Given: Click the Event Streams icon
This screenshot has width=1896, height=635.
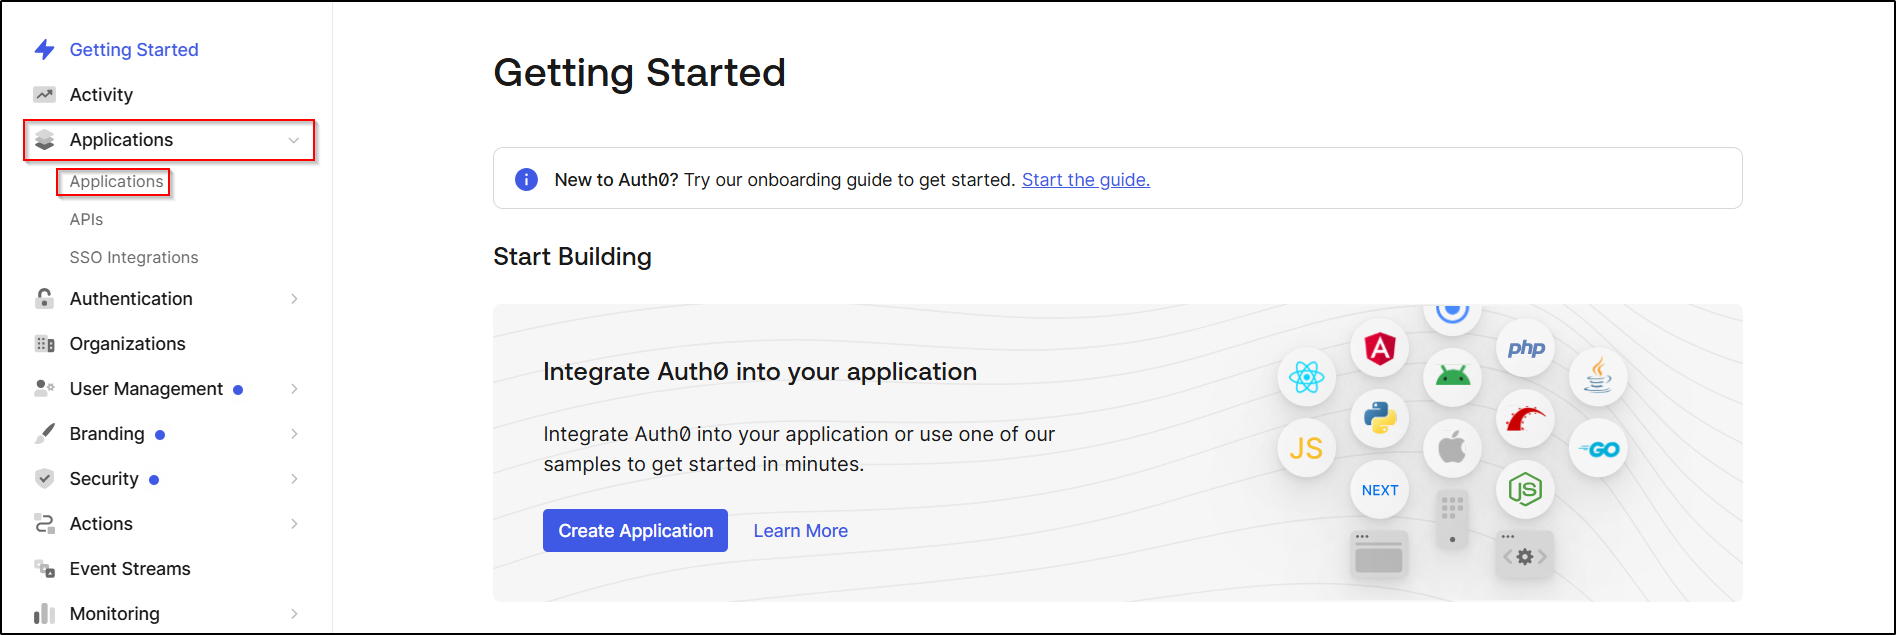Looking at the screenshot, I should (44, 568).
